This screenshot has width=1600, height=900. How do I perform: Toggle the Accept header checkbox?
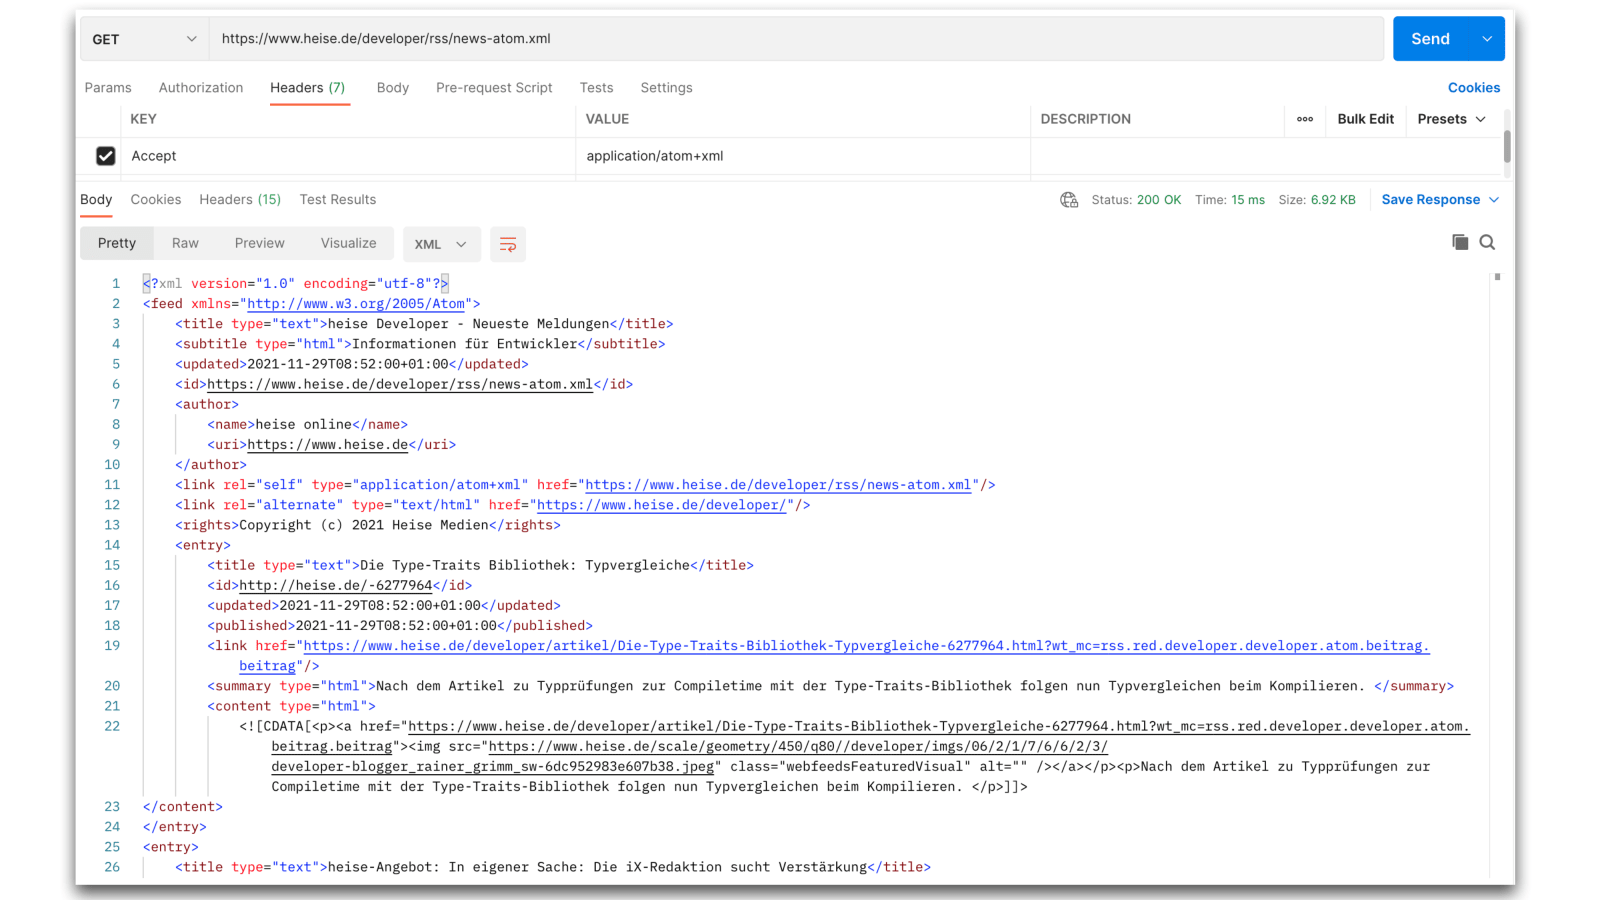pyautogui.click(x=106, y=156)
